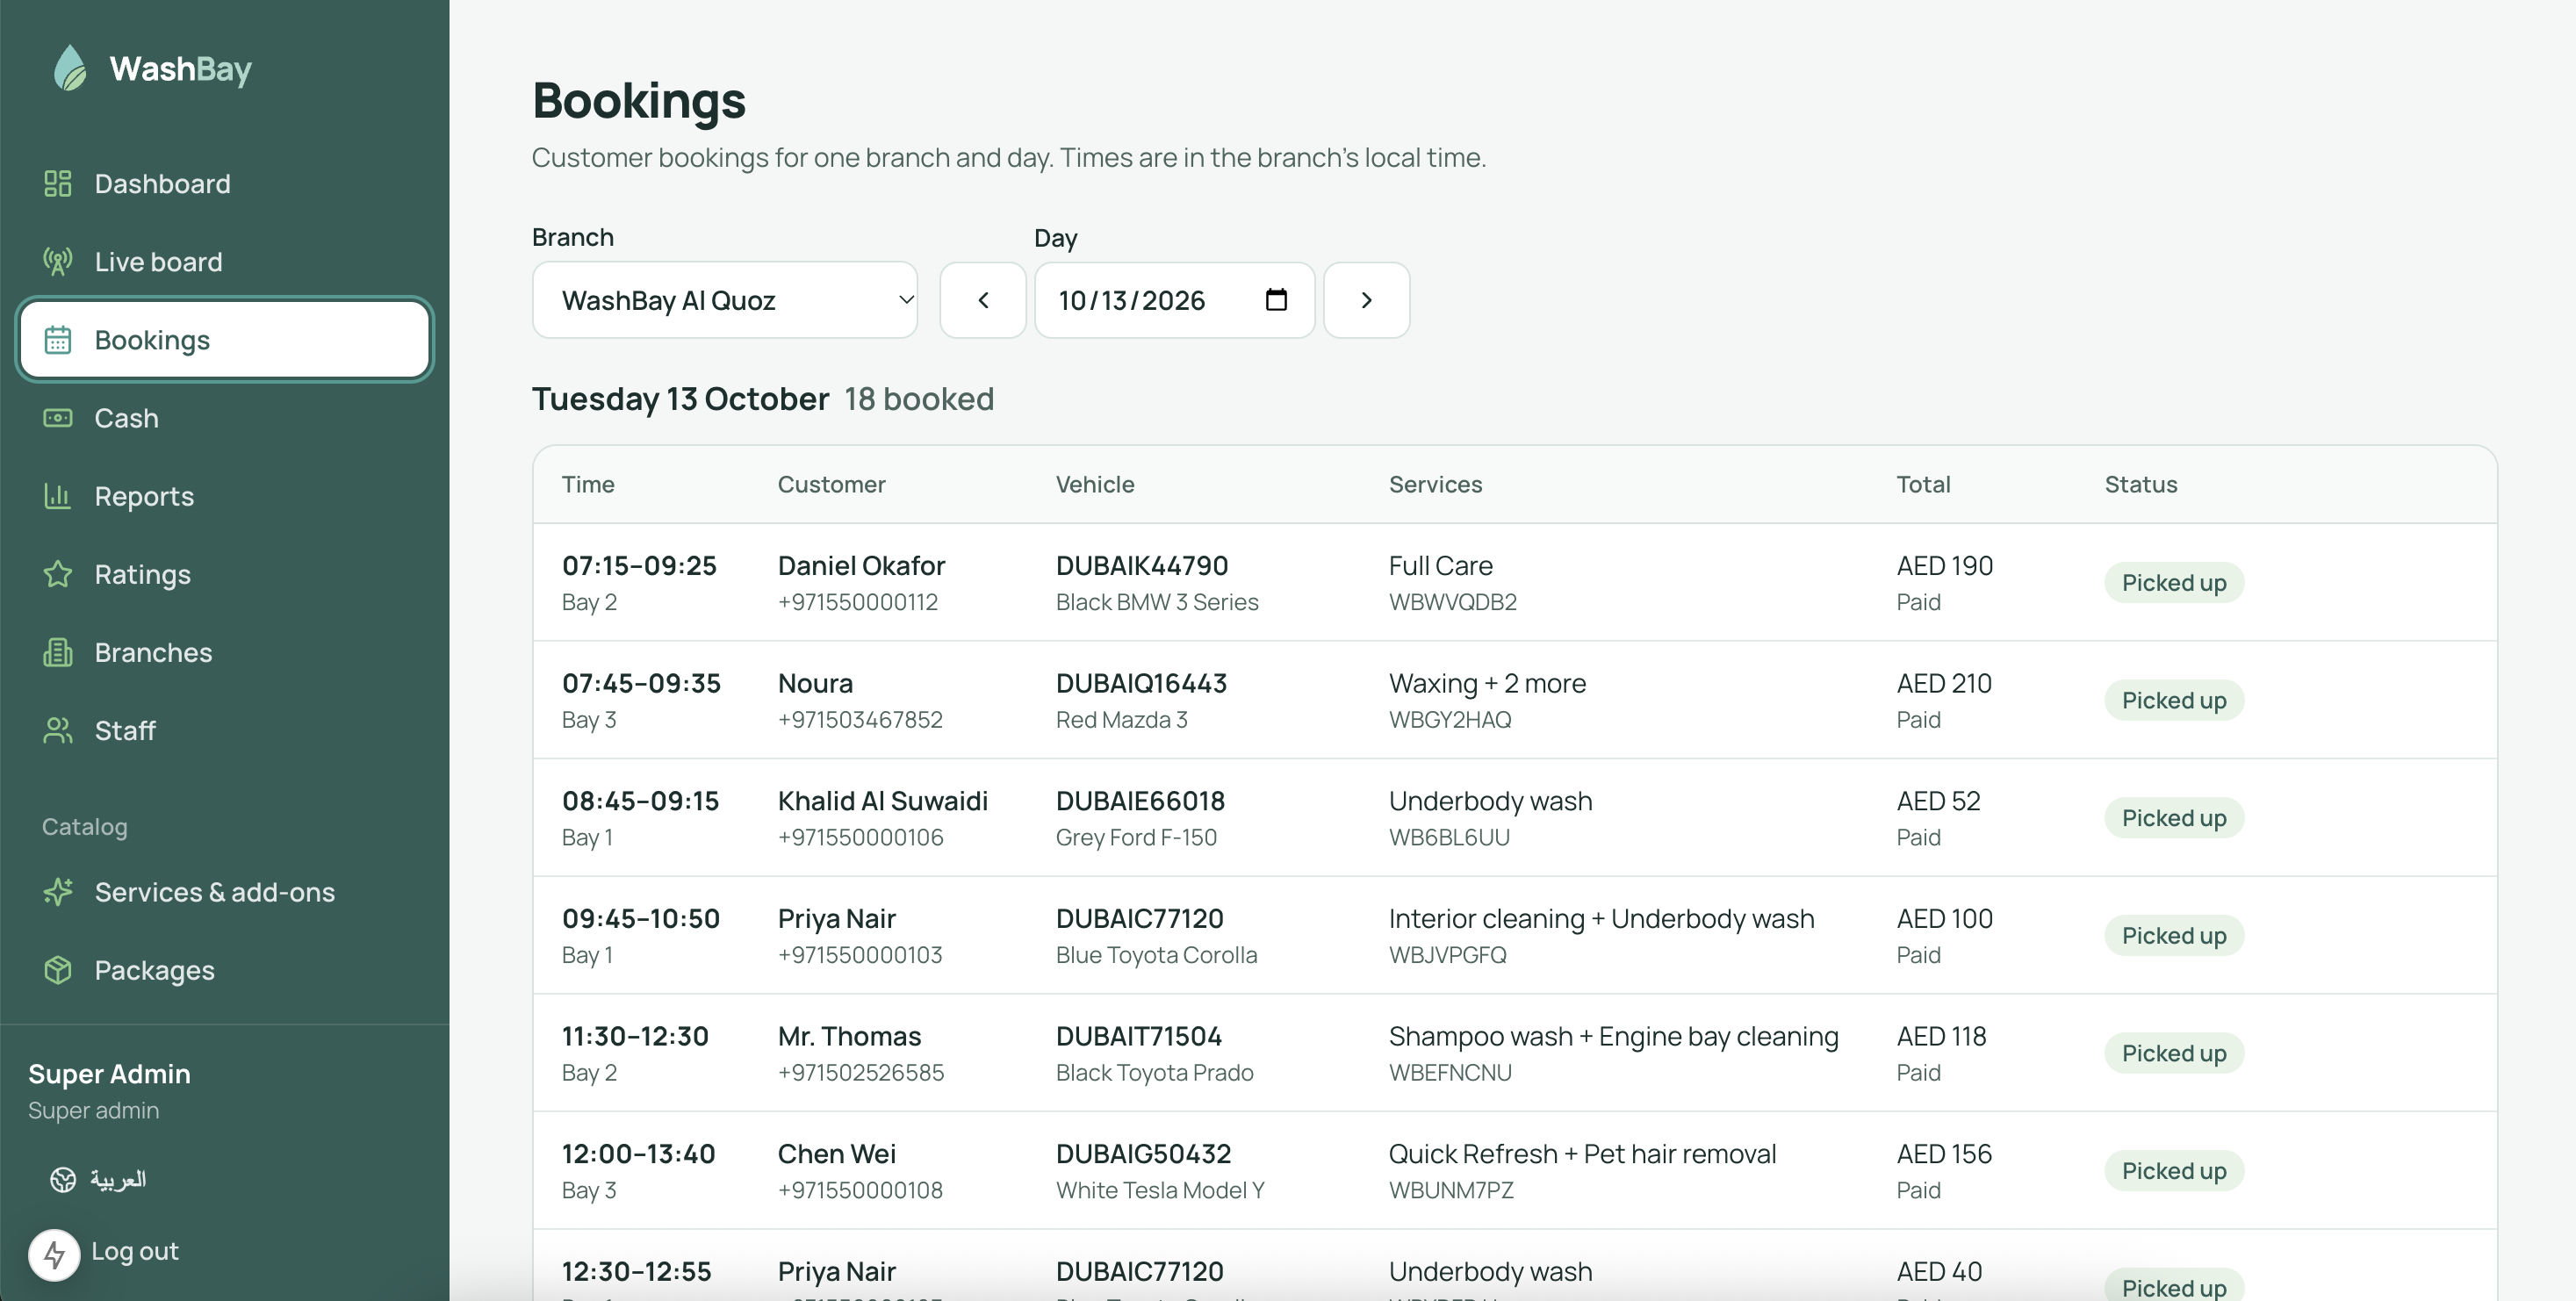The height and width of the screenshot is (1301, 2576).
Task: Click the Services & add-ons sparkle icon
Action: pos(58,892)
